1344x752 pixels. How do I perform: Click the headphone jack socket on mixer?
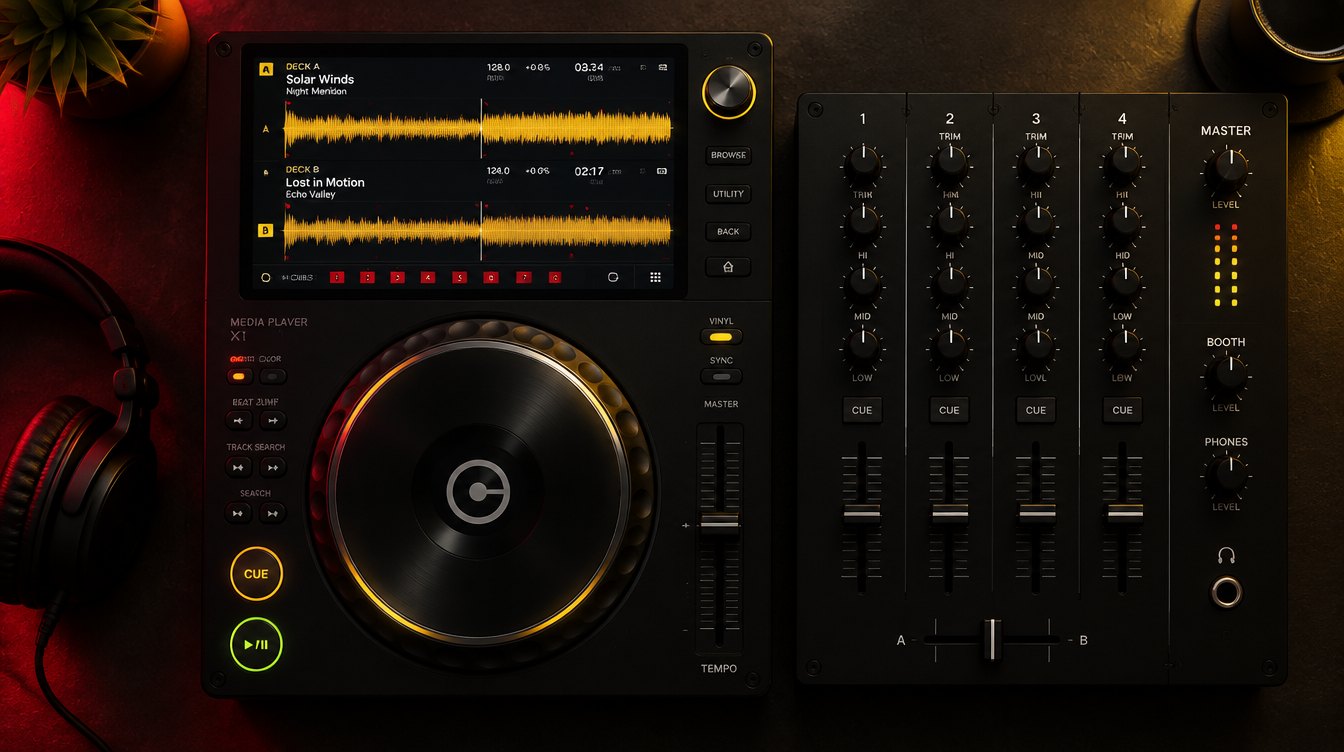1227,591
